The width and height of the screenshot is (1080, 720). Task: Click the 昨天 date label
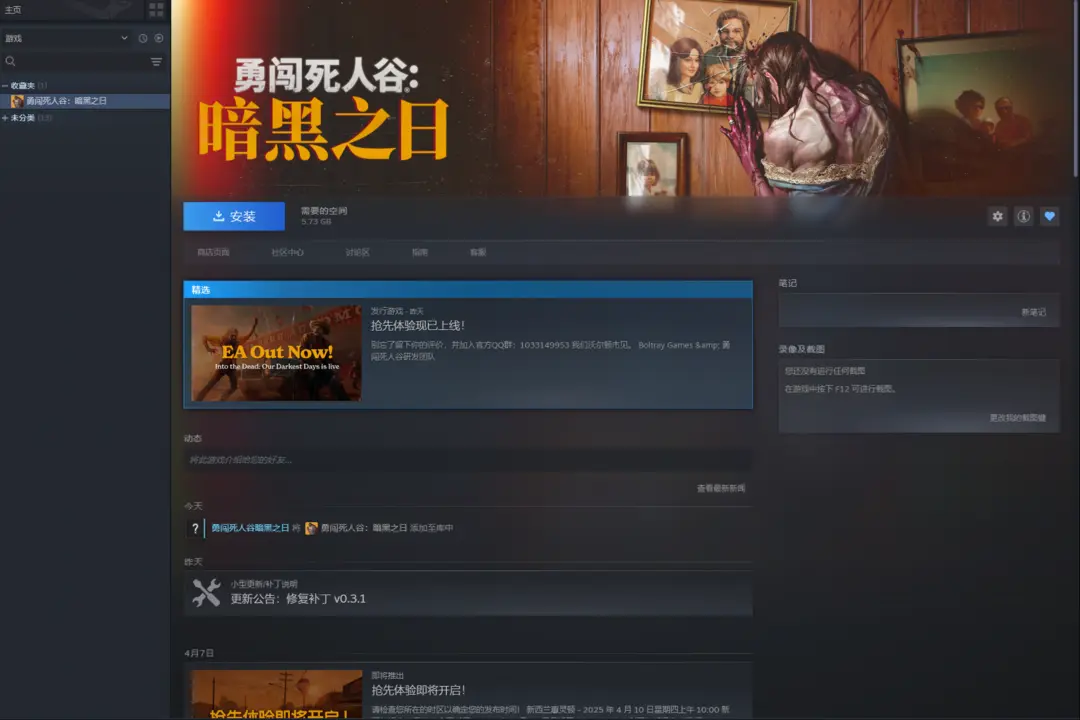point(194,562)
